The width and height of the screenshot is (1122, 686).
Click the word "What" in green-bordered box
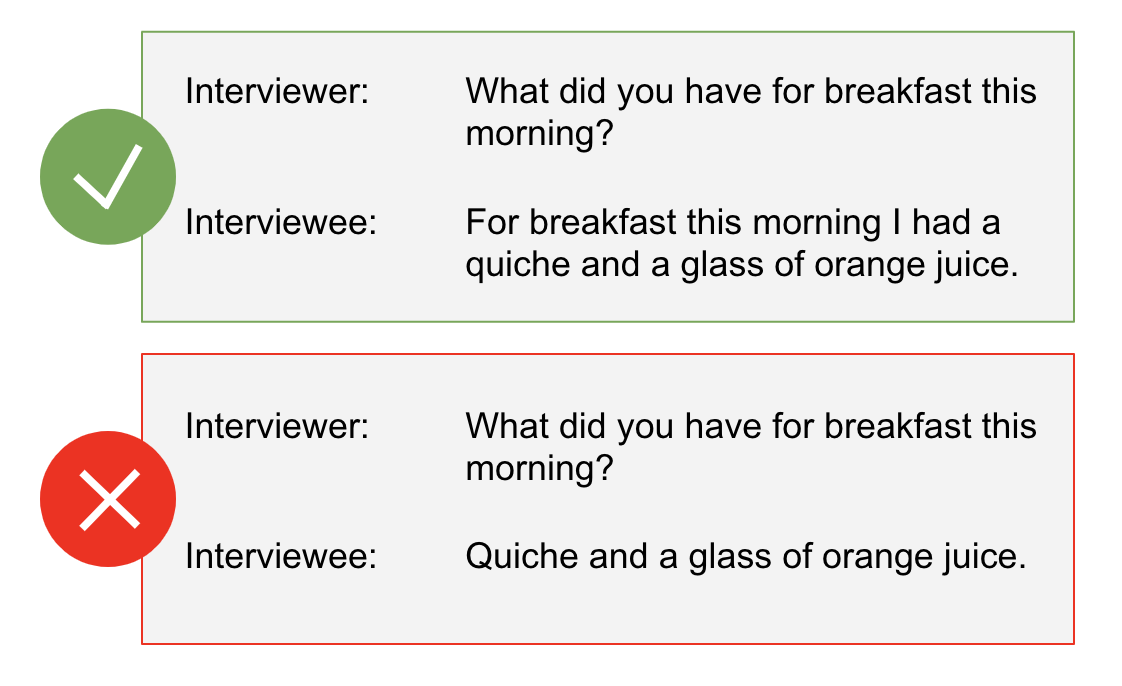[x=507, y=92]
